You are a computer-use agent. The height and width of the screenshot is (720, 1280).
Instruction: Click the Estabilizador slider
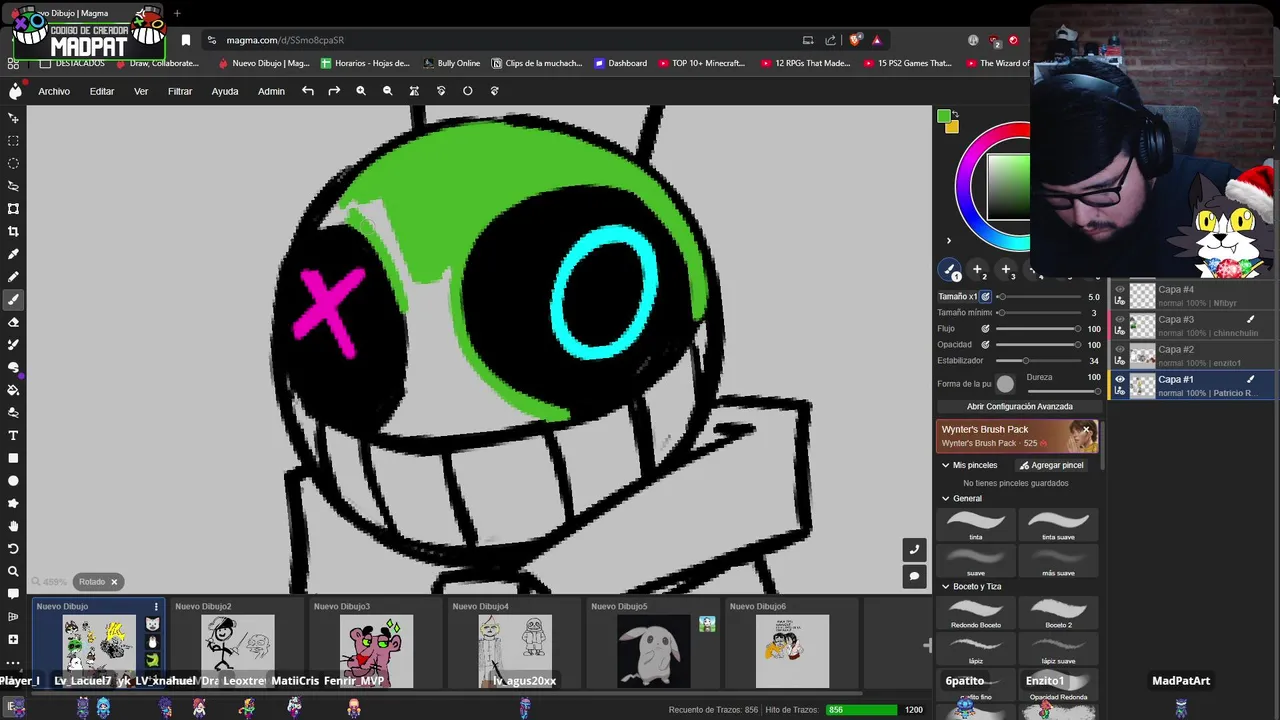pos(1038,361)
